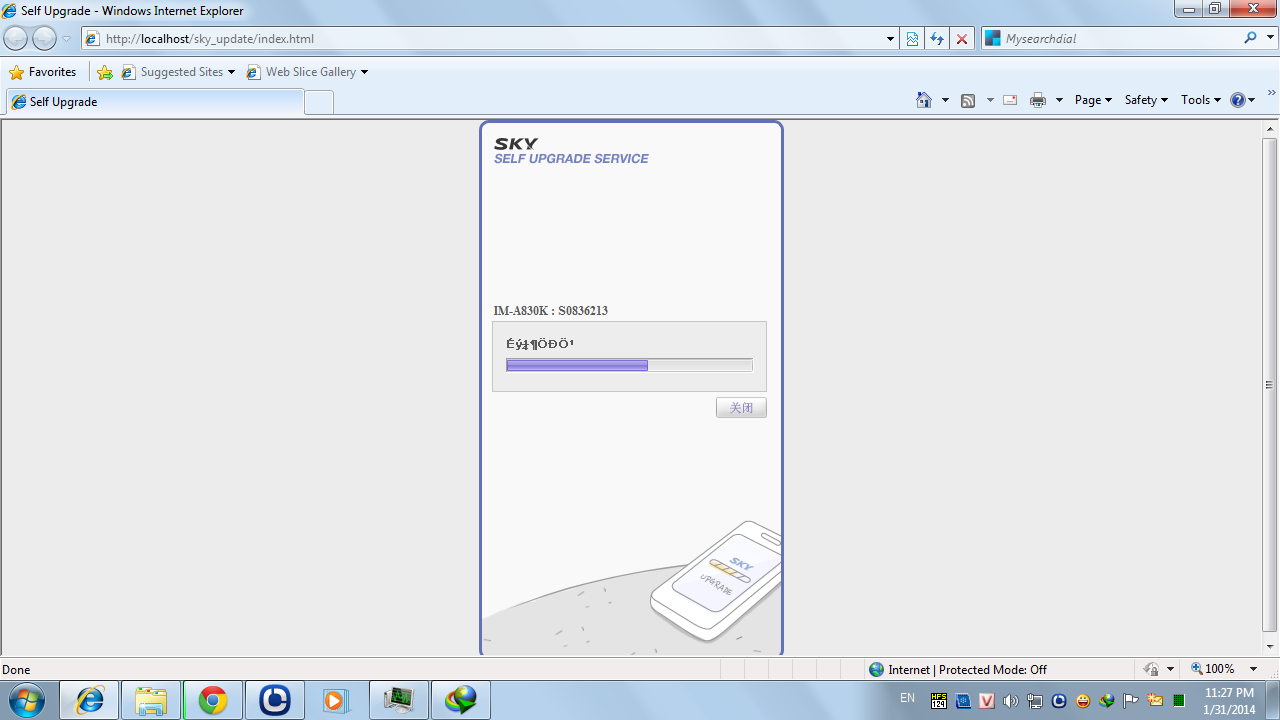The image size is (1280, 720).
Task: Open the Page menu
Action: pos(1093,100)
